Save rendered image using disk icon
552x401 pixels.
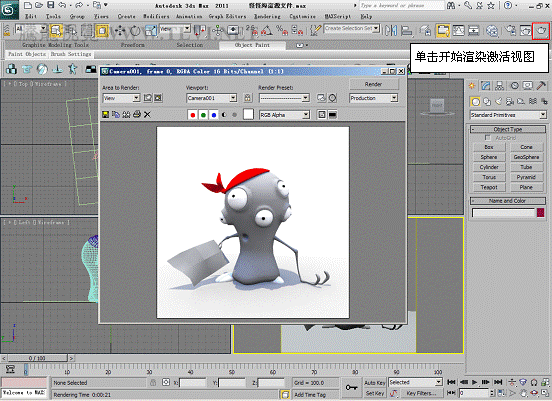pyautogui.click(x=105, y=114)
